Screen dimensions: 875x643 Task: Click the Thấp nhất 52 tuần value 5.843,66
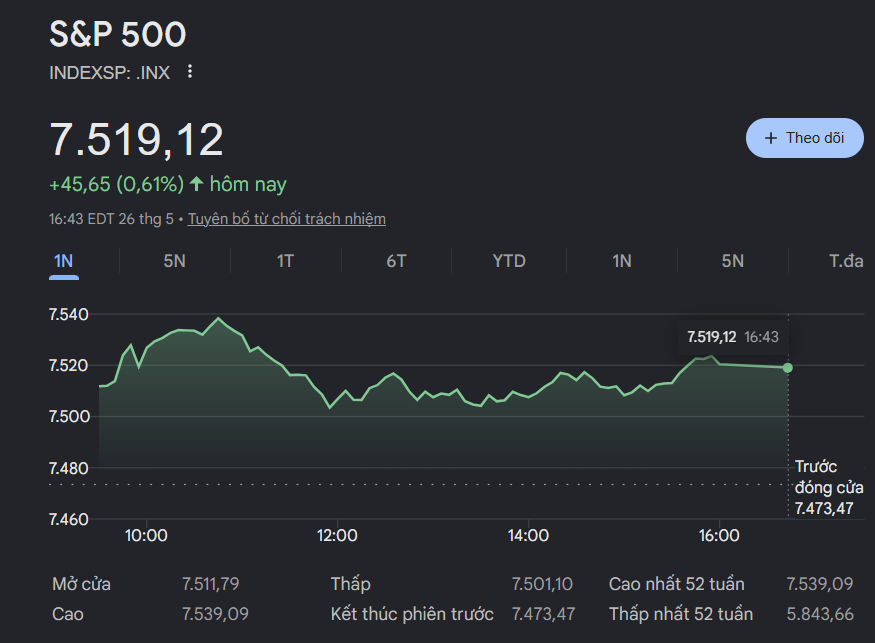820,614
